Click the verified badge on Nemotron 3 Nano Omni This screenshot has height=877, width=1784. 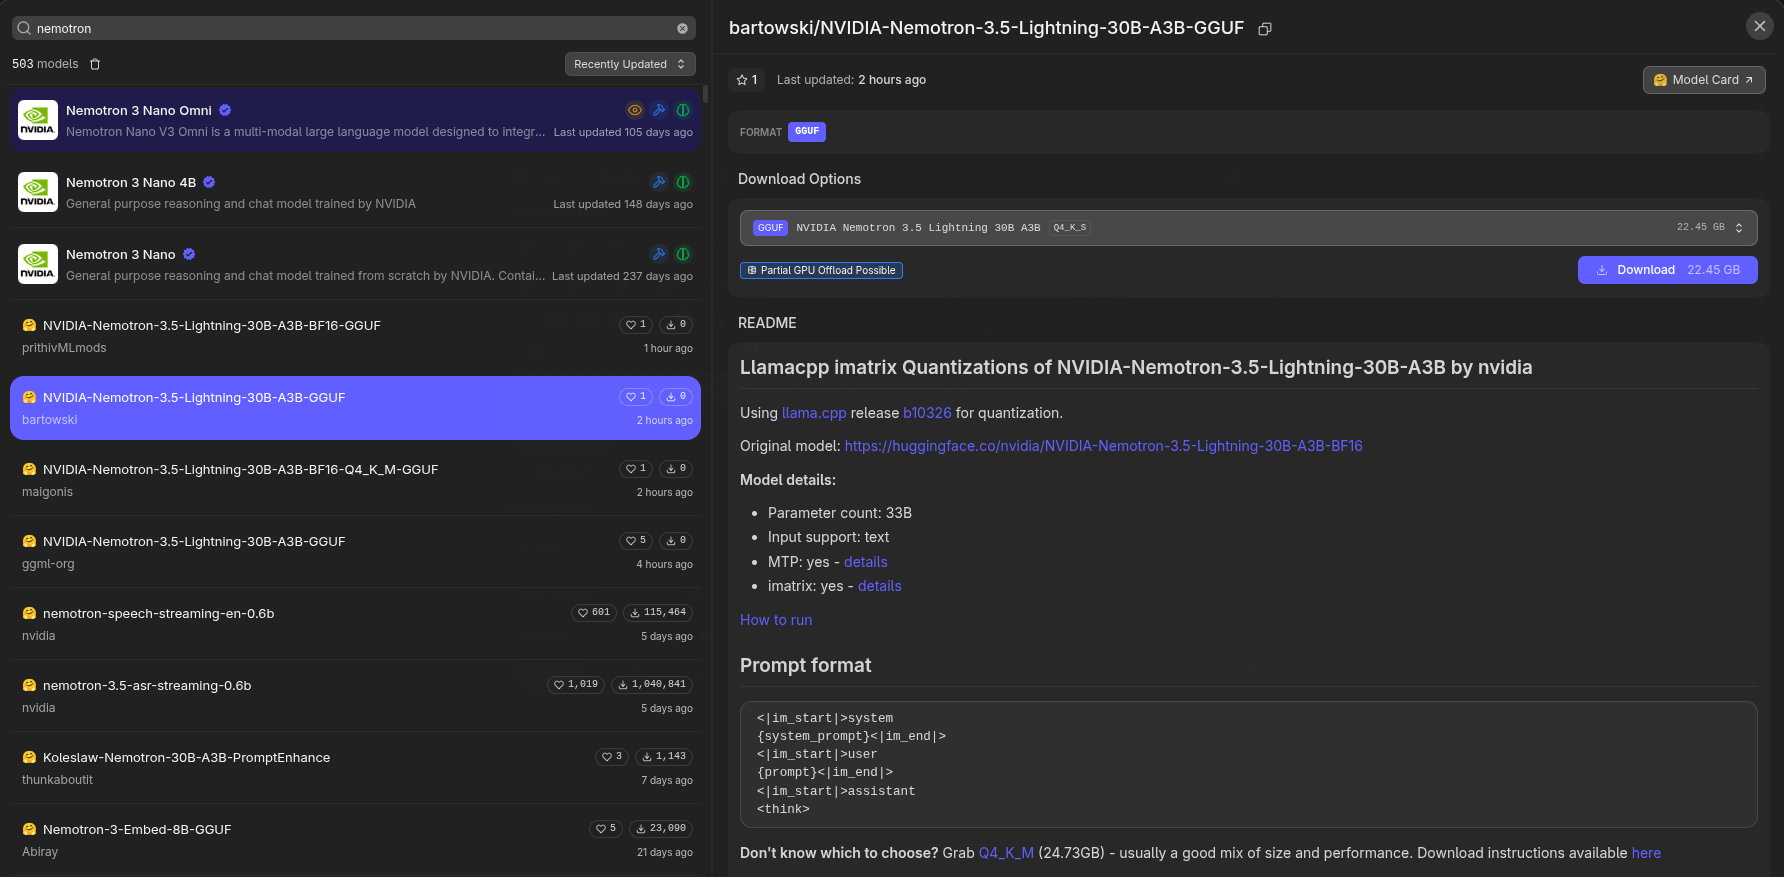[x=225, y=110]
